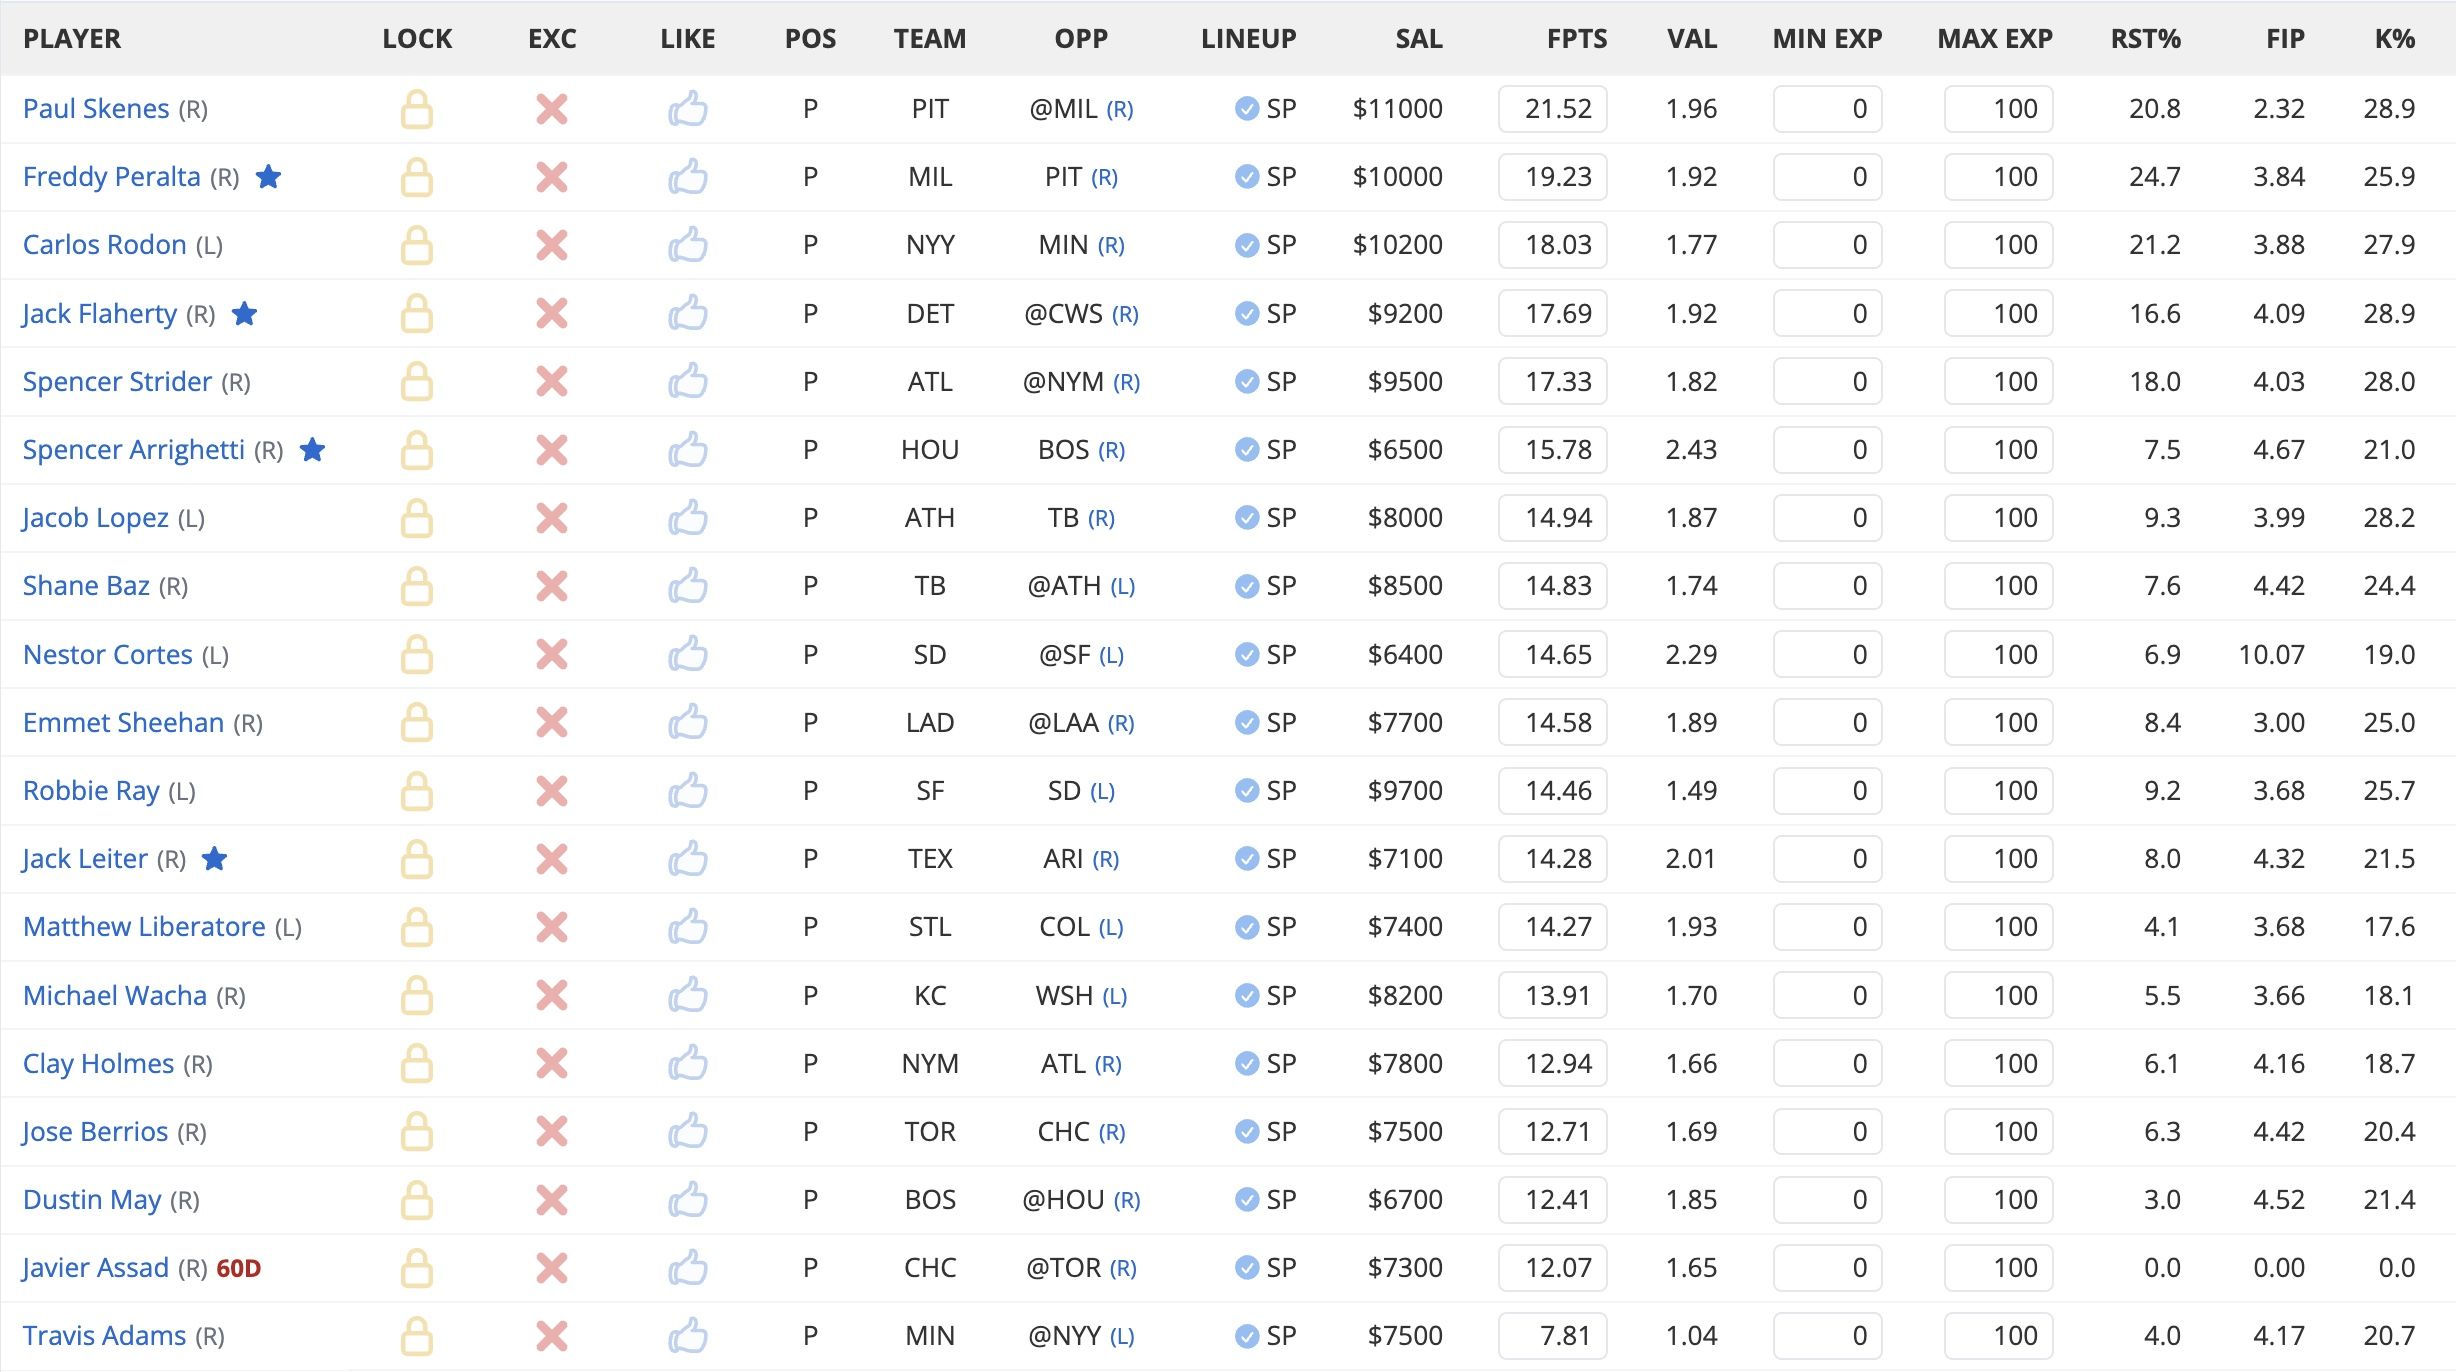Click Paul Skenes' confirmed lineup checkmark
This screenshot has width=2456, height=1372.
pyautogui.click(x=1247, y=109)
